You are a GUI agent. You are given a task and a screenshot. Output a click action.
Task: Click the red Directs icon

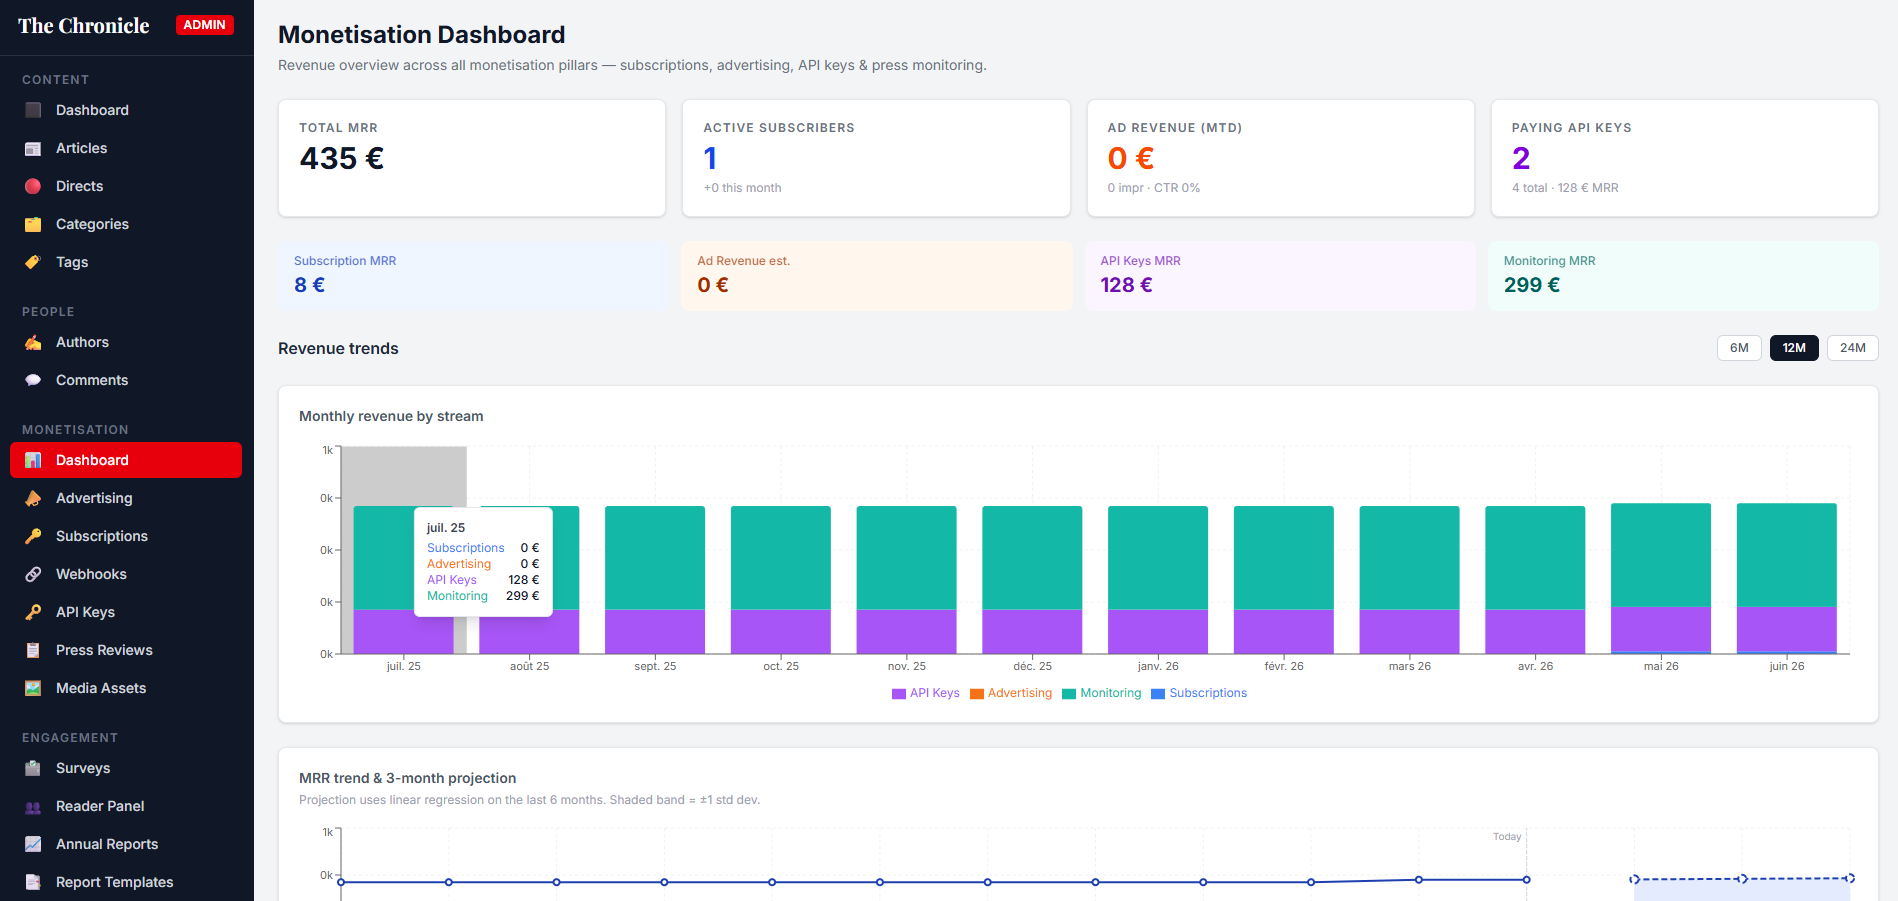click(33, 186)
